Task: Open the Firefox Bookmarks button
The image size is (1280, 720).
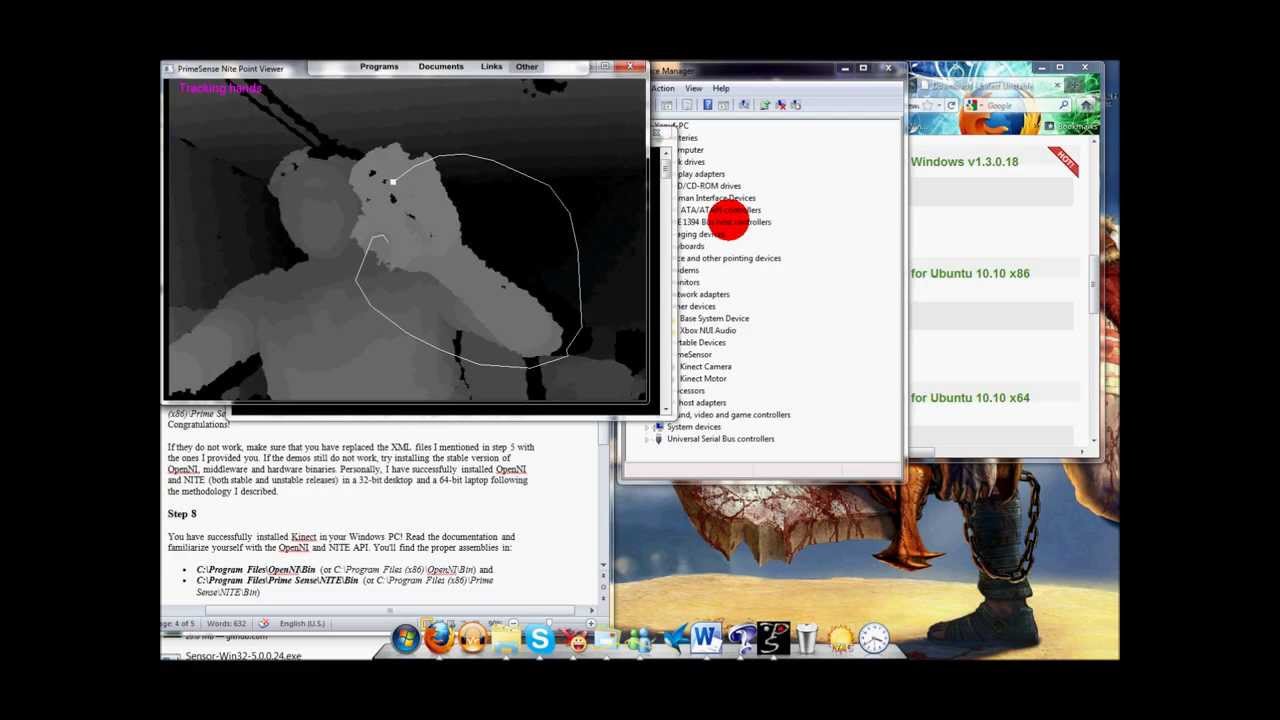Action: (1071, 126)
